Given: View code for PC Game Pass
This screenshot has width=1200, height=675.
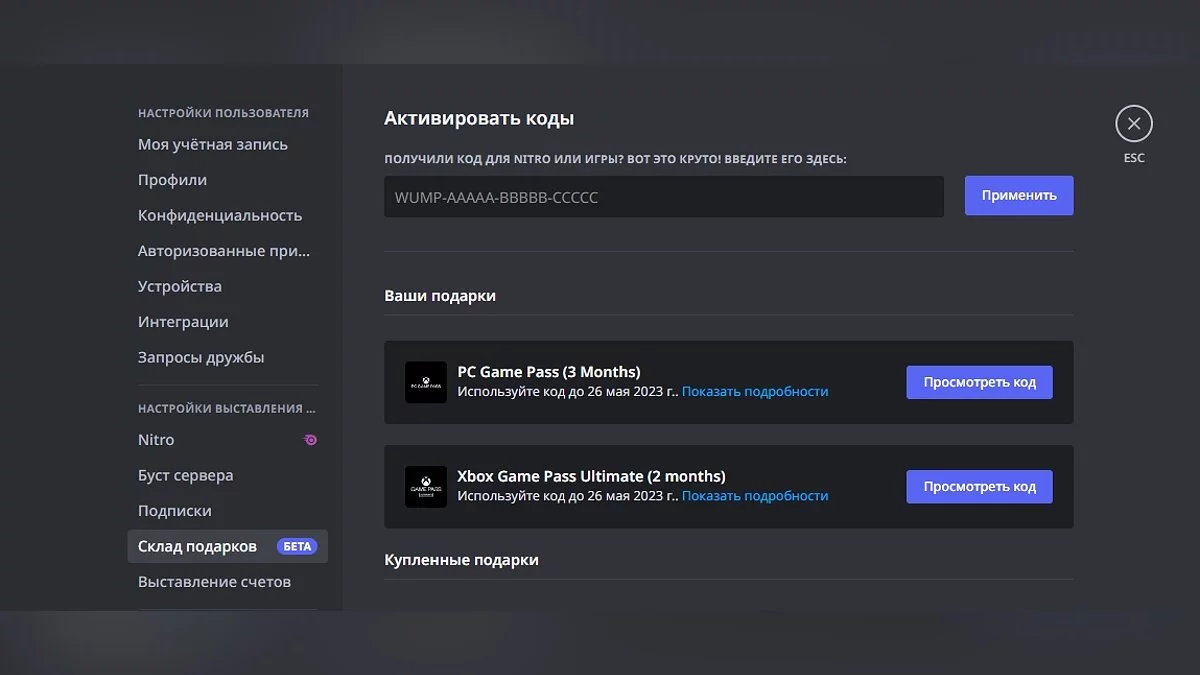Looking at the screenshot, I should 979,382.
